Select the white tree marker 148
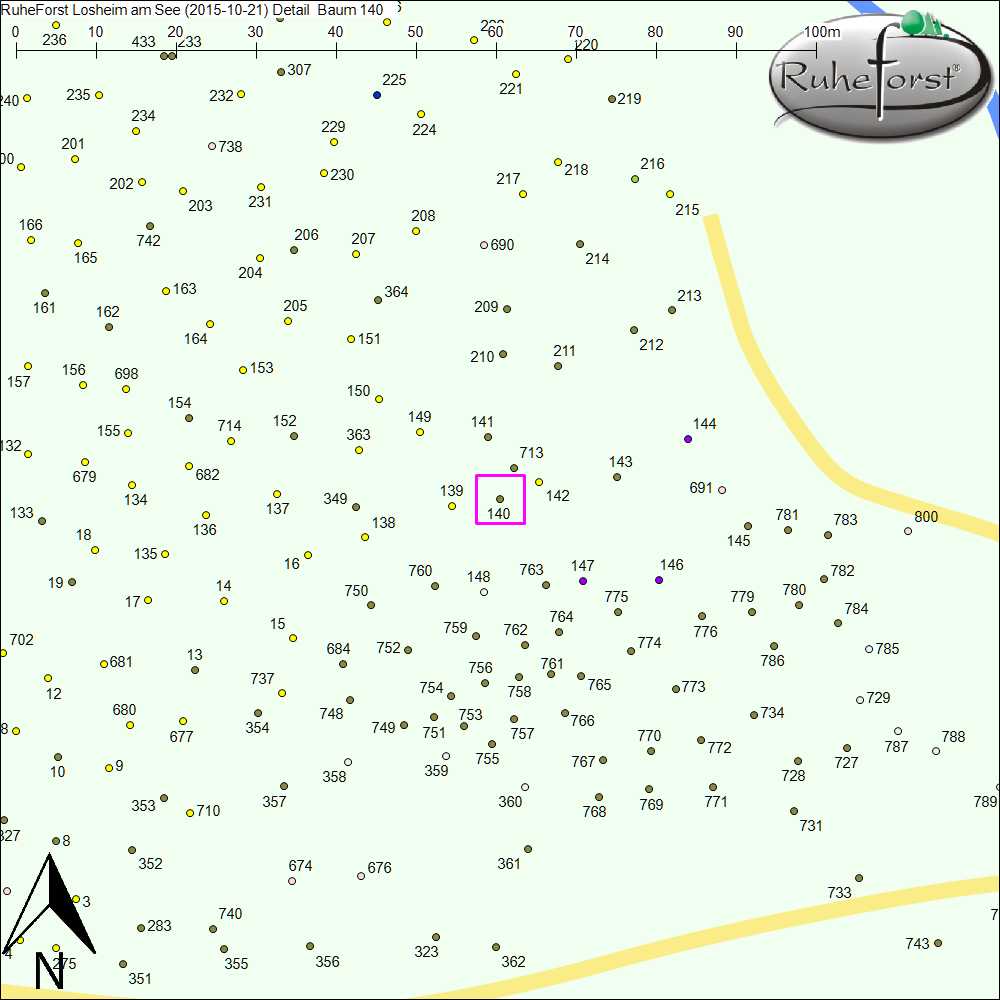 484,592
